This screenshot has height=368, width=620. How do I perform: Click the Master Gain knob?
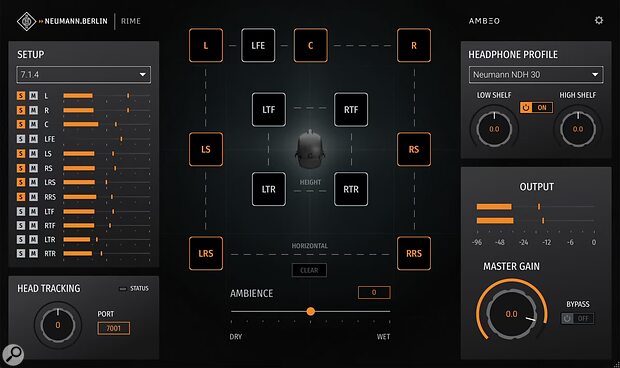[511, 314]
